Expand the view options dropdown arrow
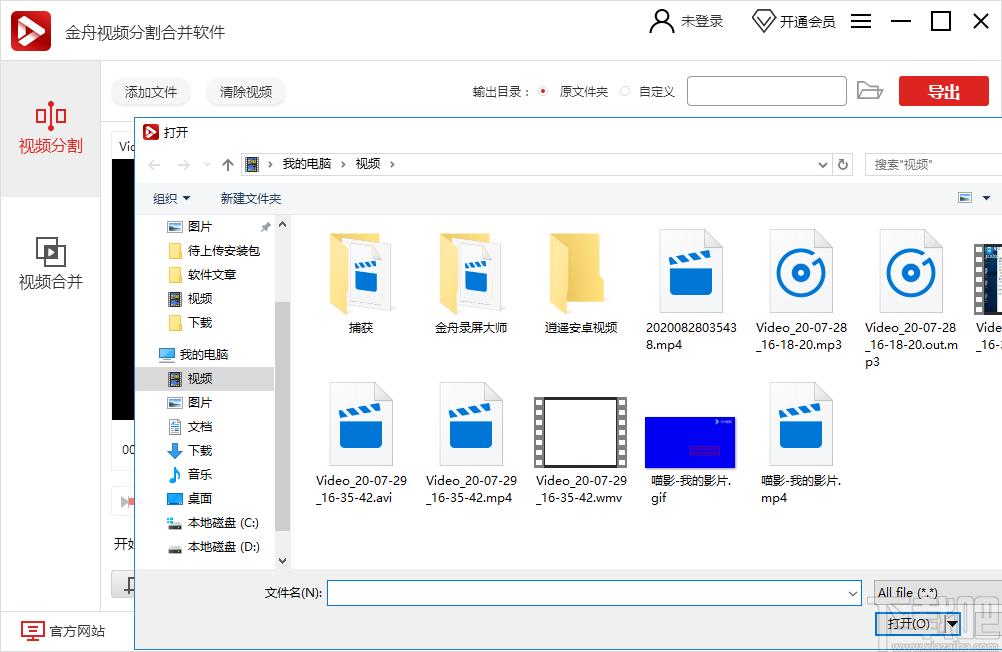The width and height of the screenshot is (1002, 652). tap(986, 198)
